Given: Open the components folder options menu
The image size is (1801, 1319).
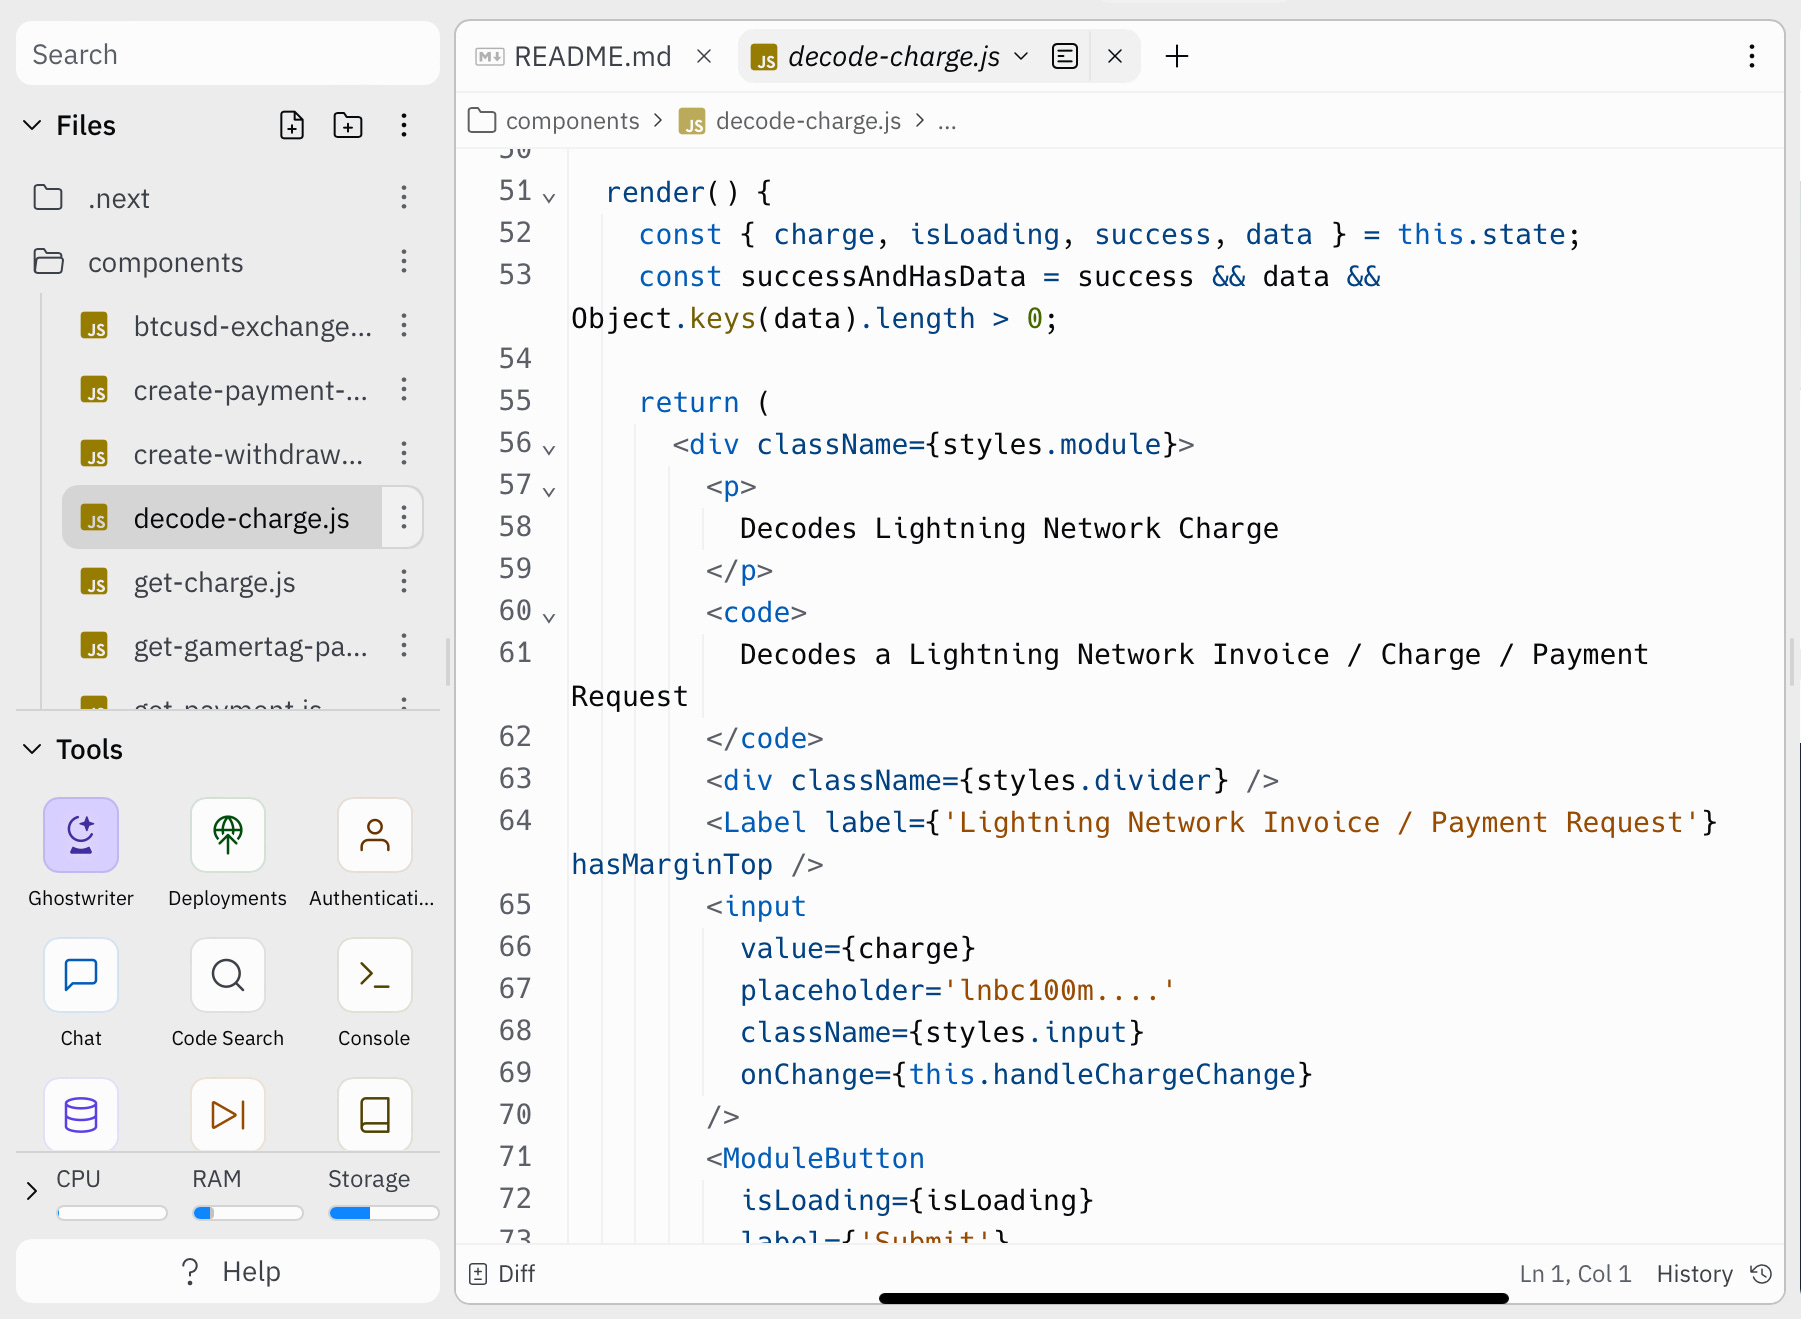Looking at the screenshot, I should pyautogui.click(x=404, y=261).
